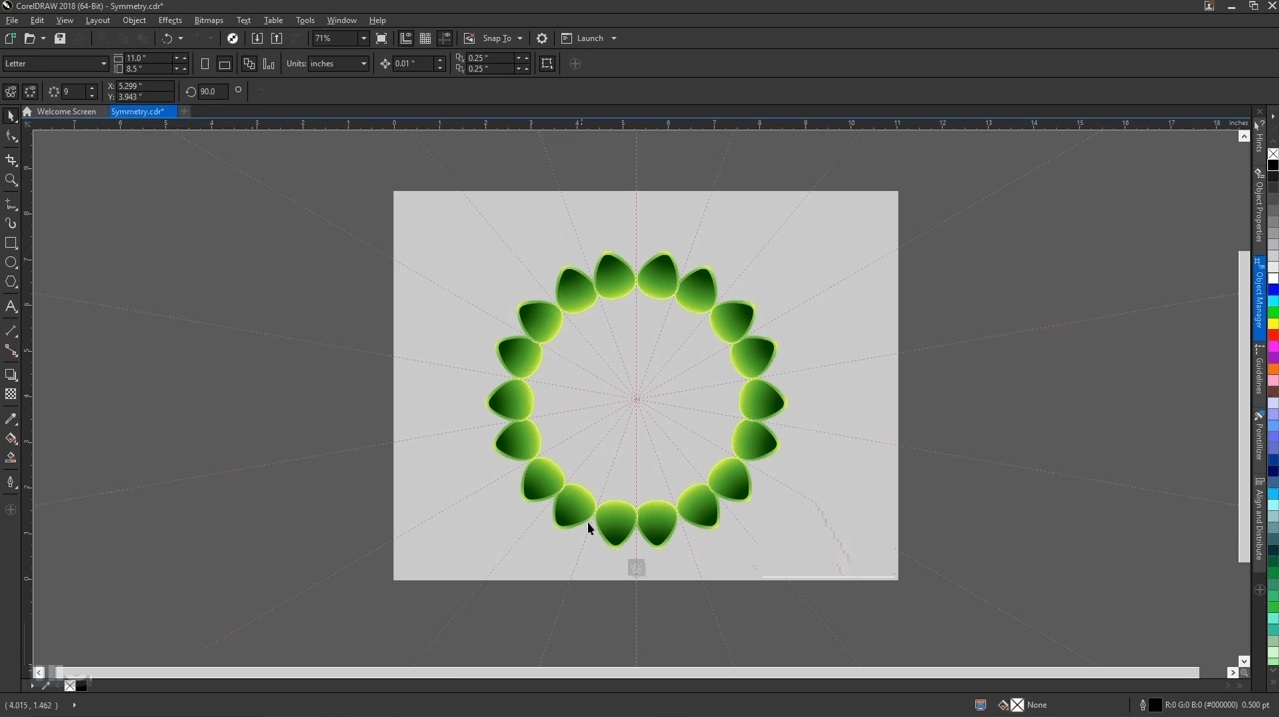The height and width of the screenshot is (717, 1279).
Task: Toggle All pages layout button
Action: coord(249,64)
